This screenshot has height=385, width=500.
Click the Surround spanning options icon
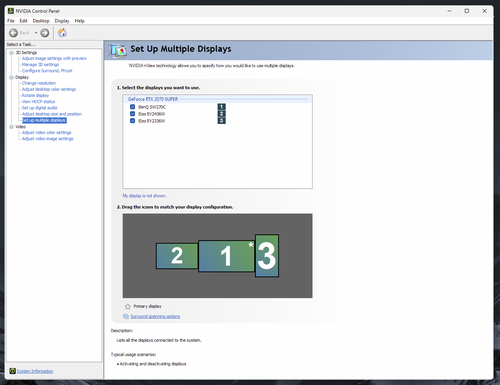[126, 316]
